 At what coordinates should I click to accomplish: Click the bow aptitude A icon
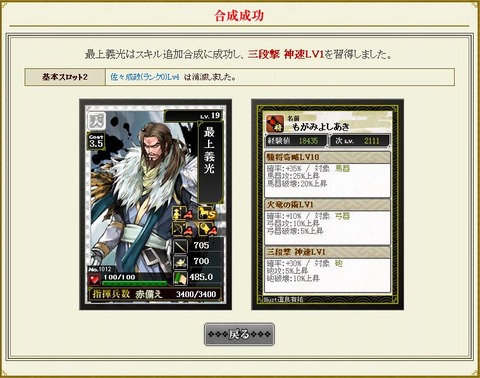point(183,229)
